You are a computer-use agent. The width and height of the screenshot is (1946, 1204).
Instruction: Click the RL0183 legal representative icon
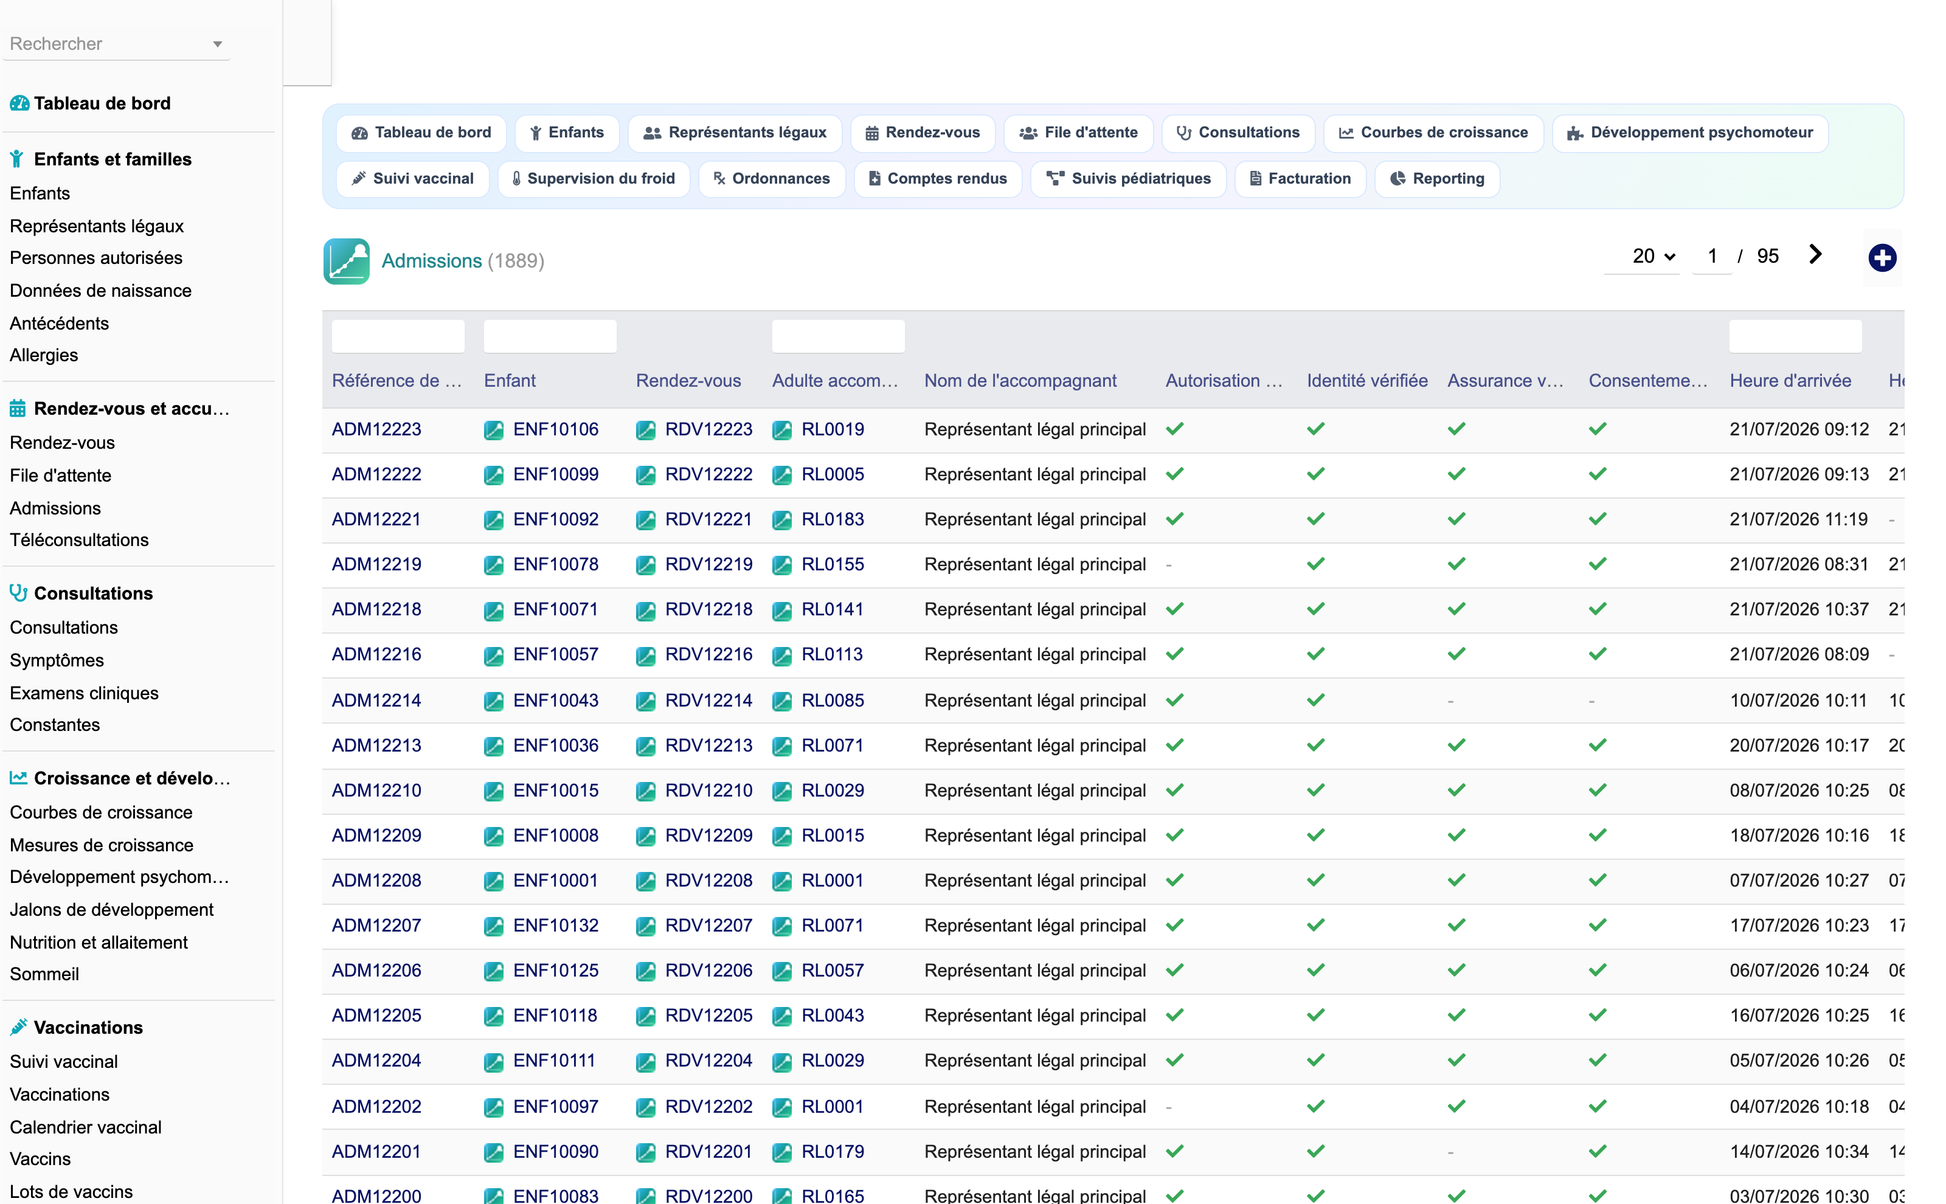pyautogui.click(x=782, y=520)
